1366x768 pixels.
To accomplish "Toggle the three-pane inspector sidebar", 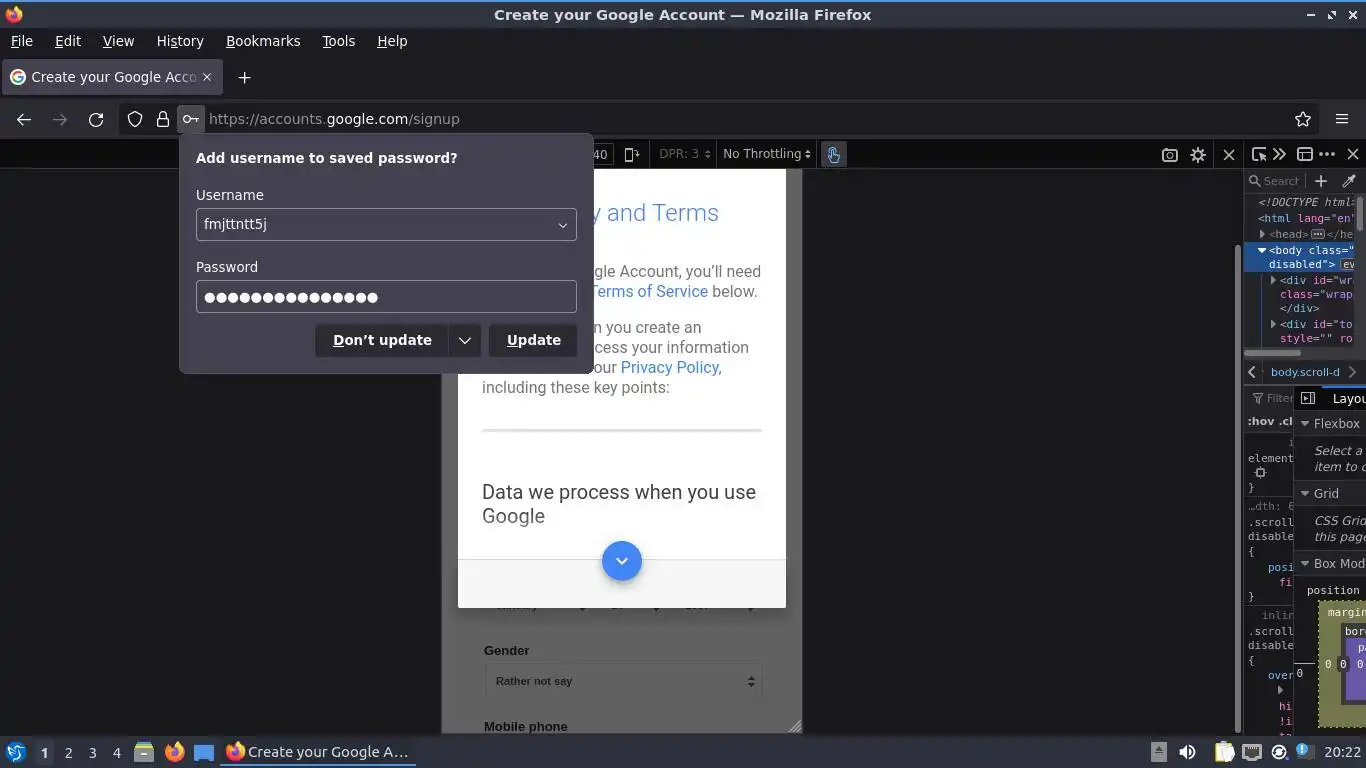I will coord(1307,398).
